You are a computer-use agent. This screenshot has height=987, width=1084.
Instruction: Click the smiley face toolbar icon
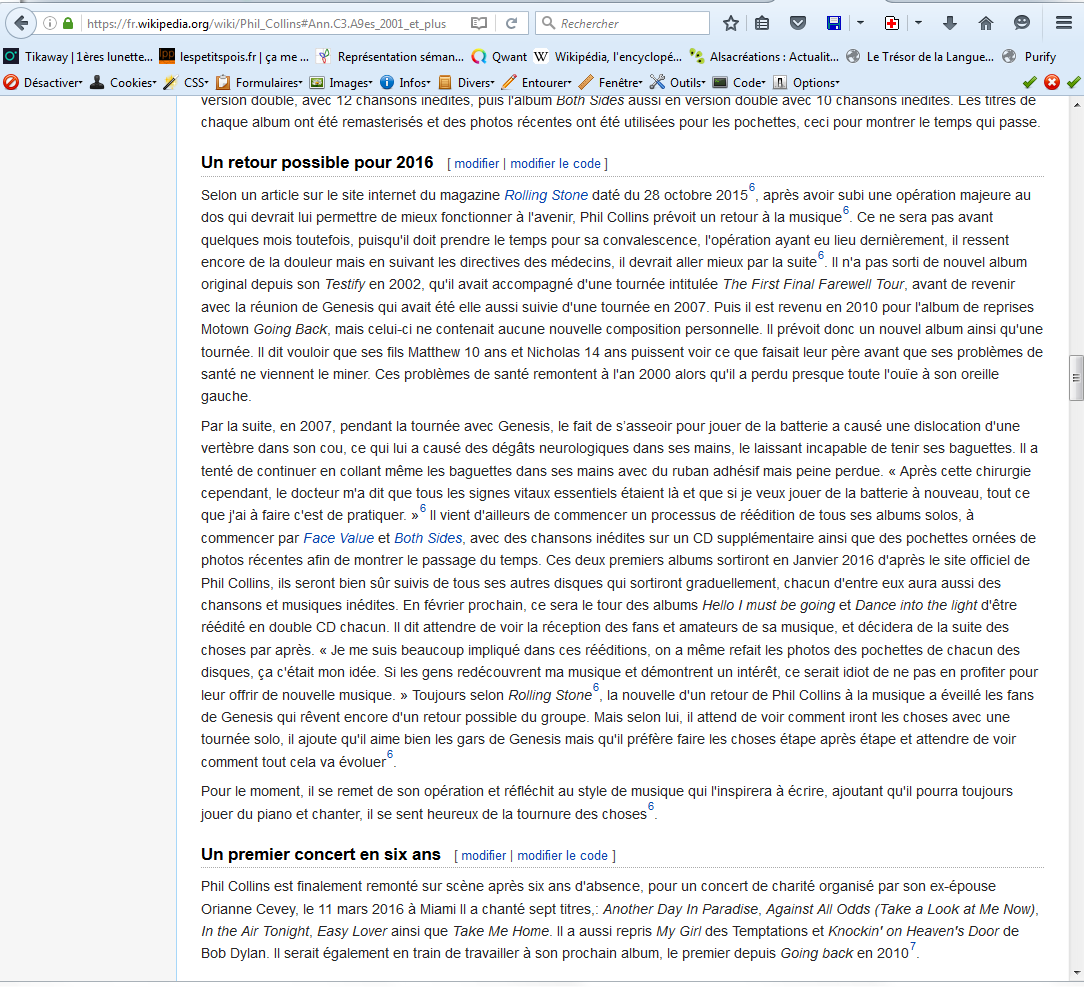click(1021, 23)
